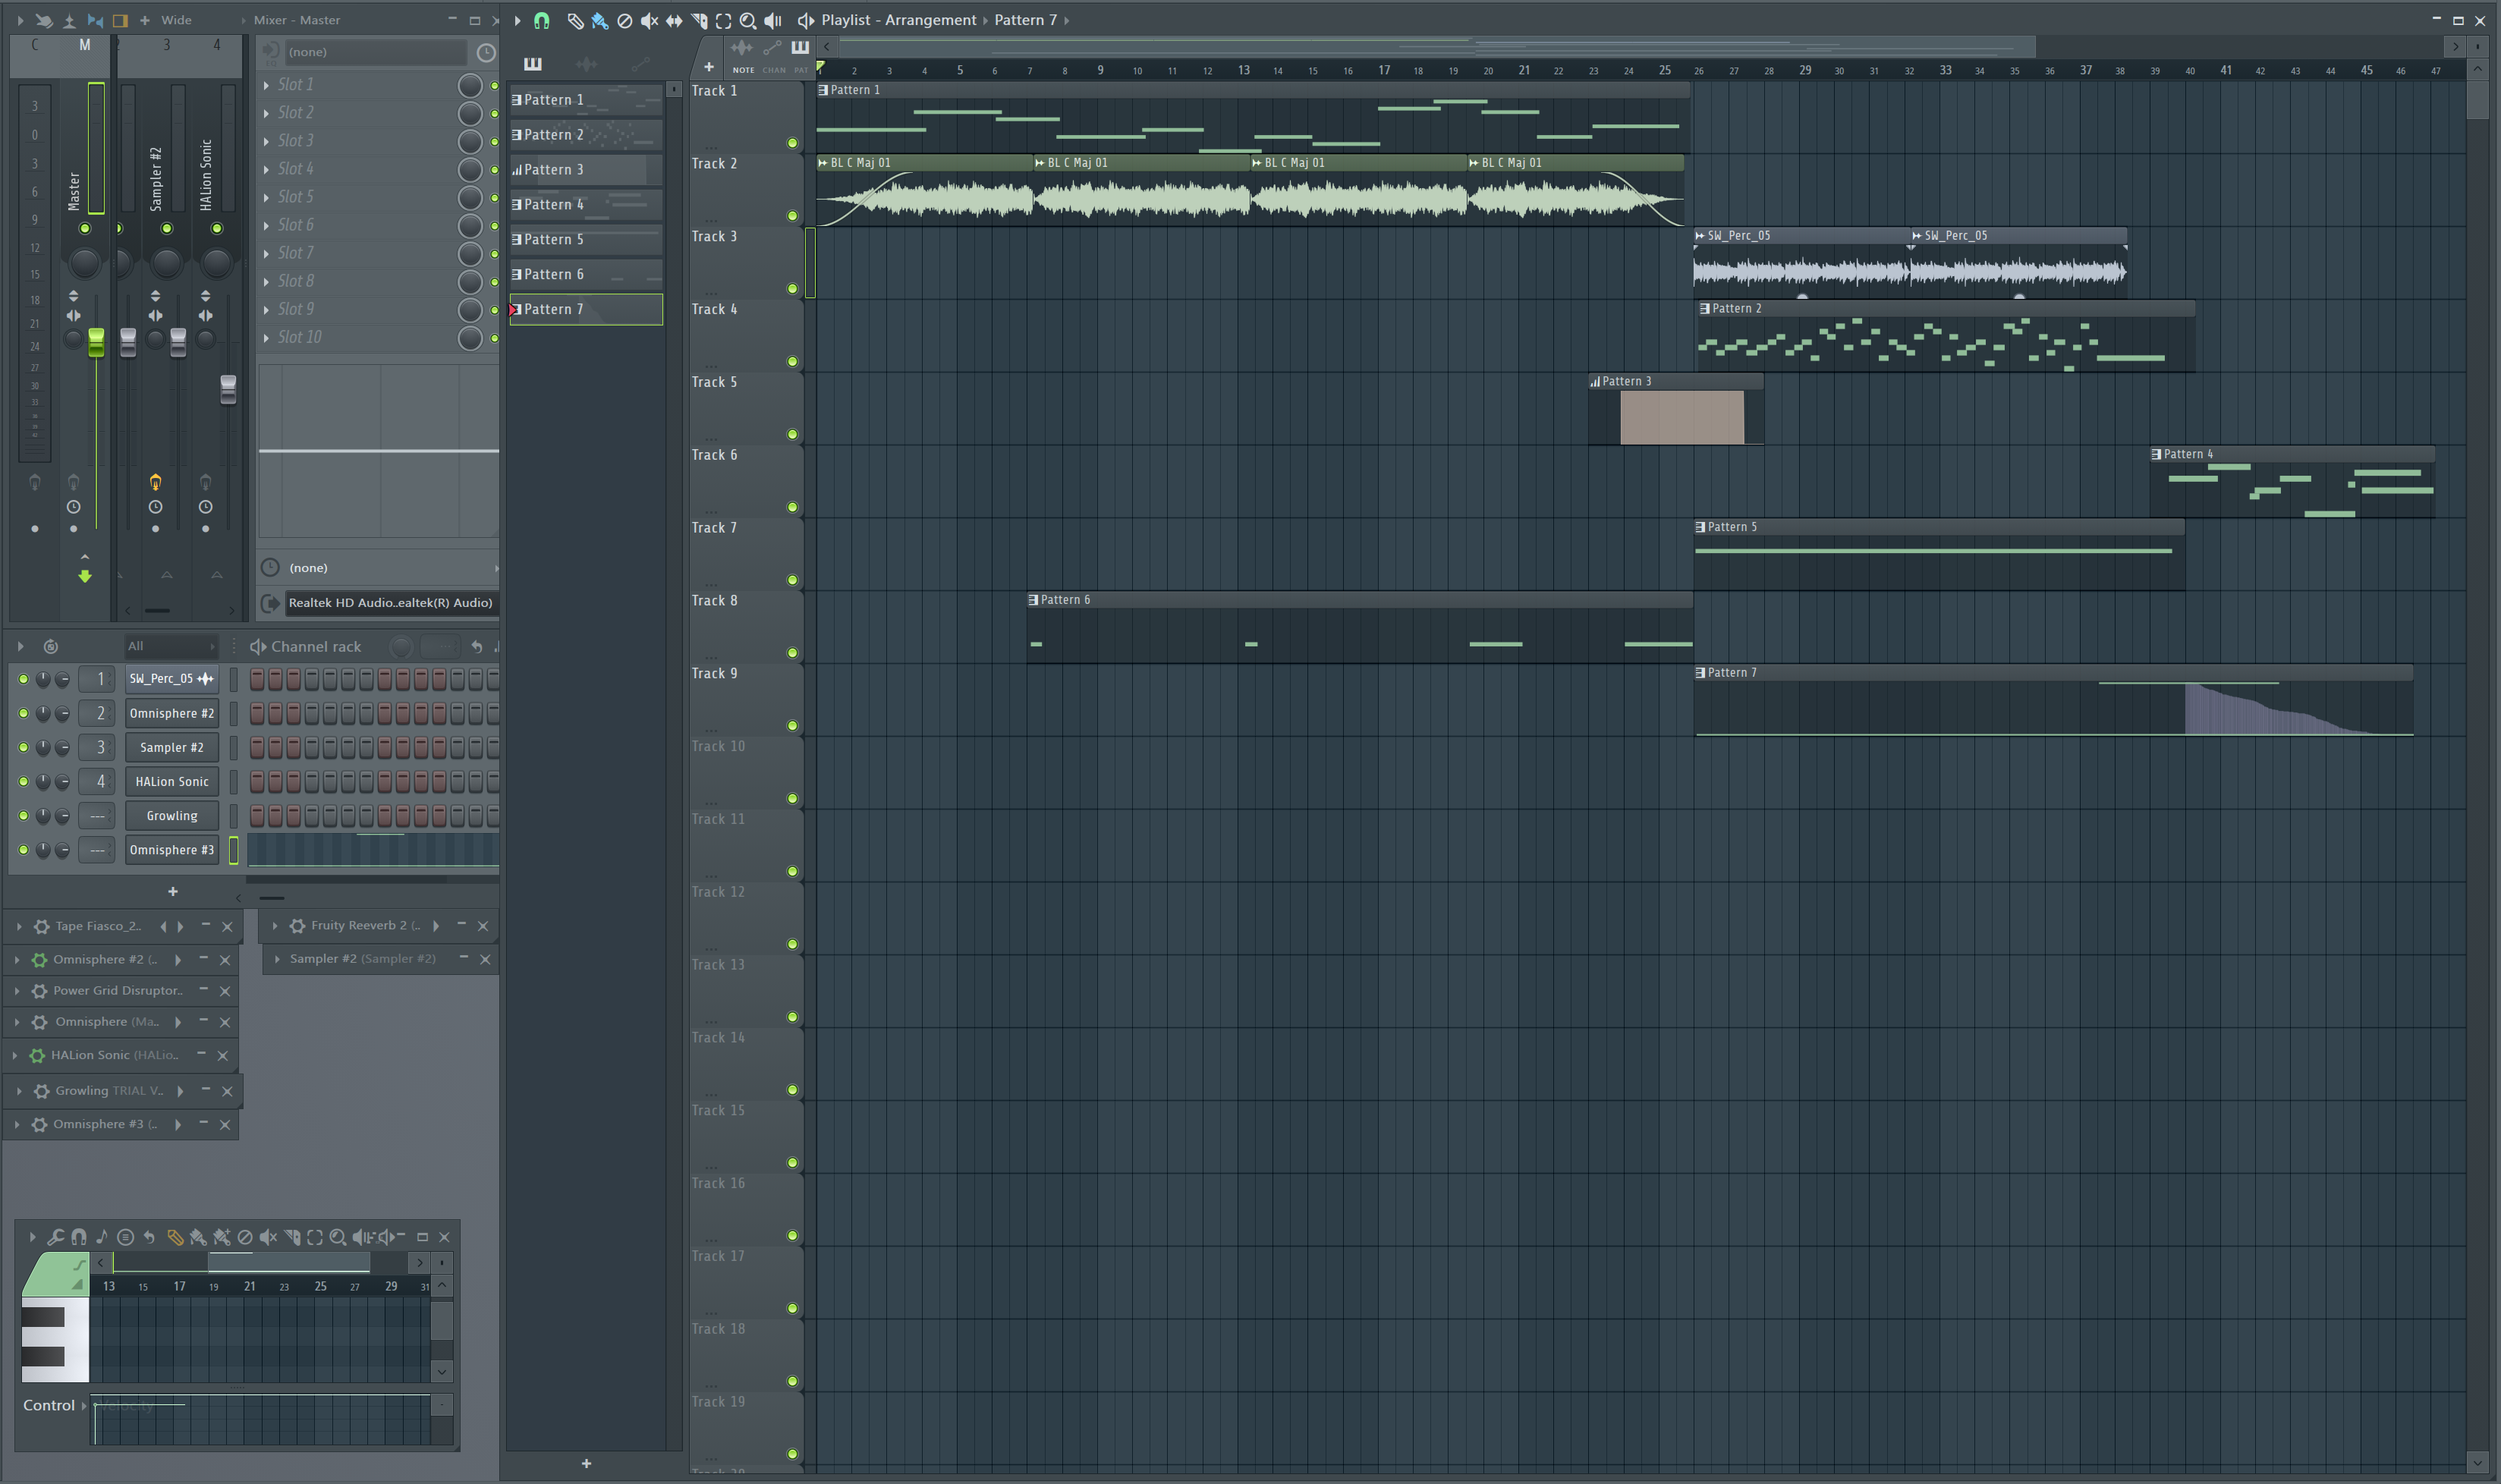Expand the Slot 3 effect menu arrow
The image size is (2501, 1484).
(266, 141)
